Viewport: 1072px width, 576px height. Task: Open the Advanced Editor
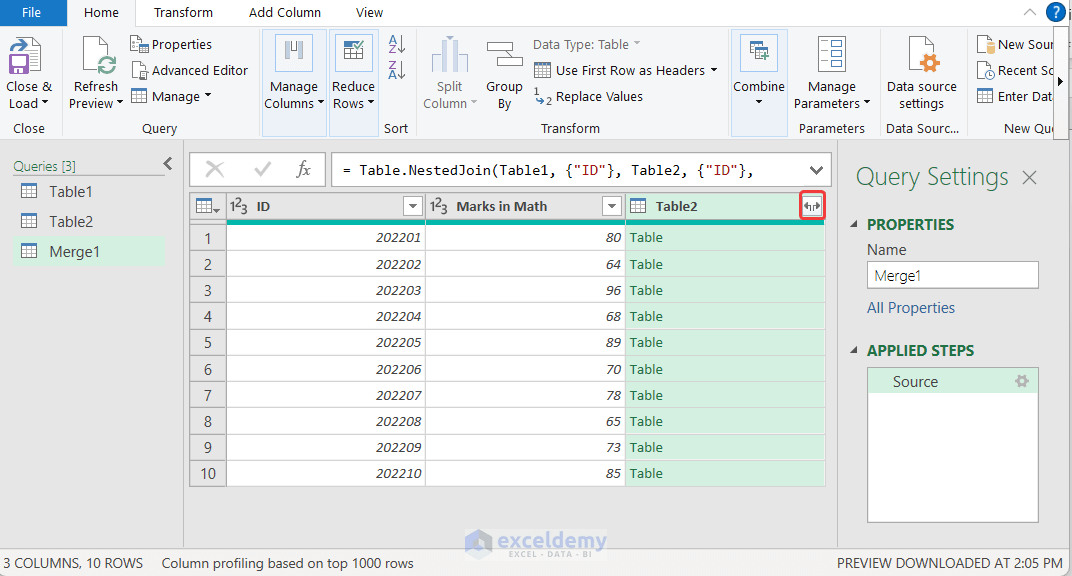(190, 70)
